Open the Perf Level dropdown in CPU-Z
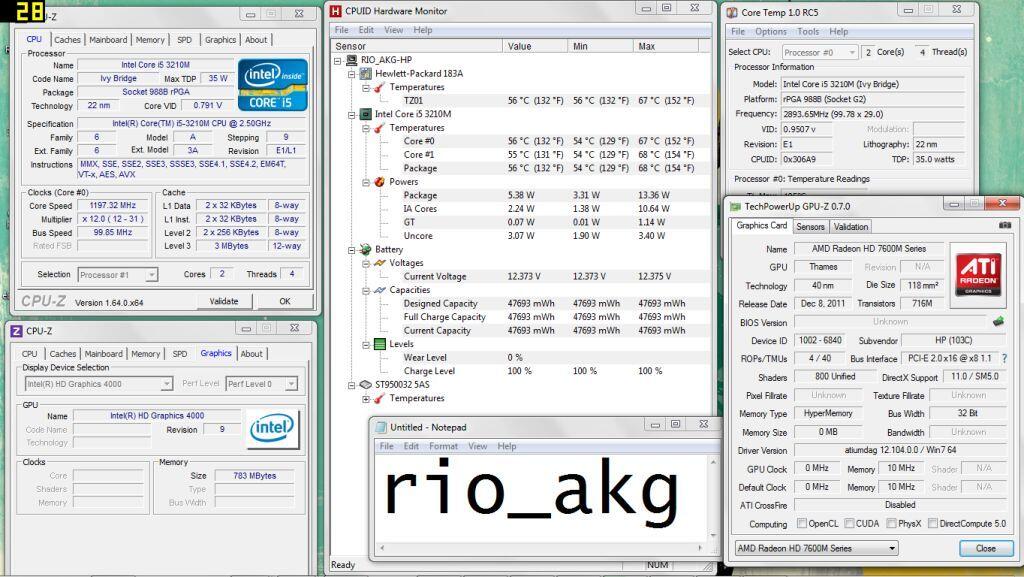Screen dimensions: 1024x577 291,384
